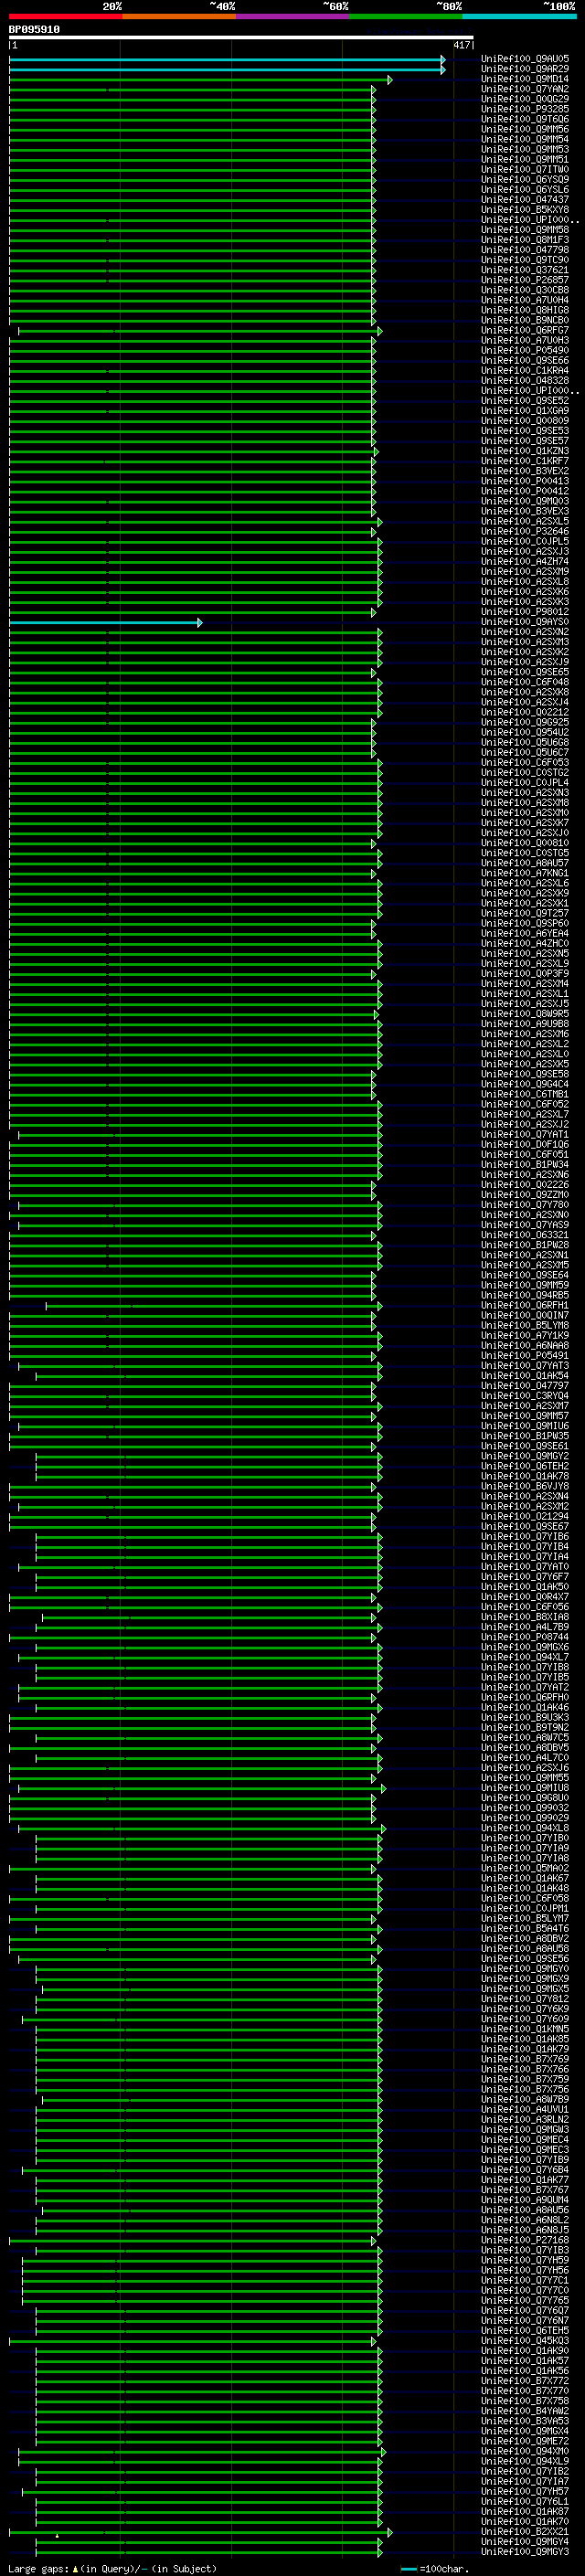585x2576 pixels.
Task: Select label UniRef100_Q6RFG7
Action: 525,330
